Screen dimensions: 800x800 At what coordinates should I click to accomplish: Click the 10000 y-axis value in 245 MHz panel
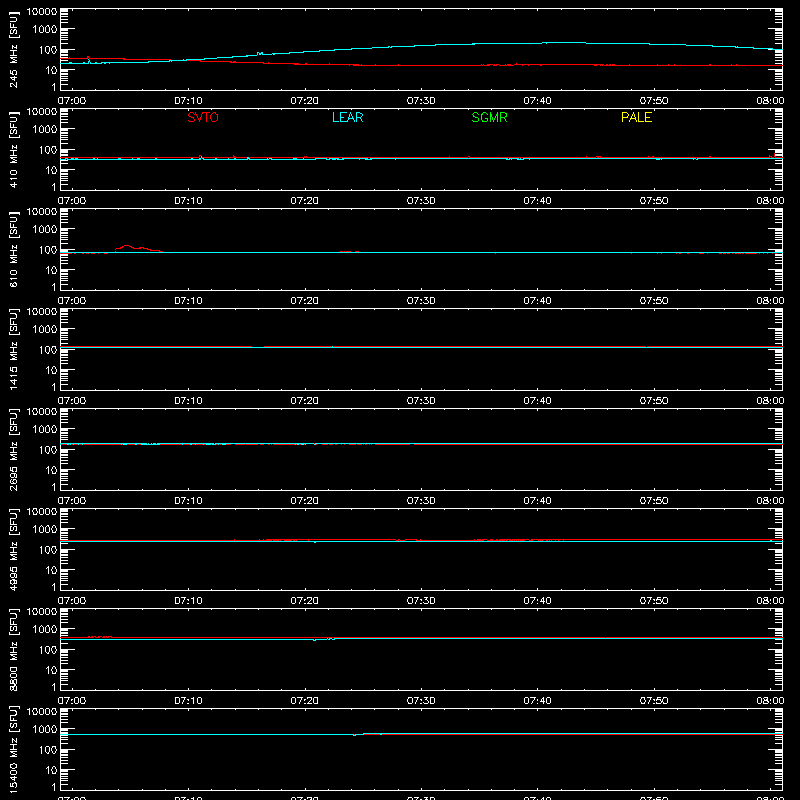coord(42,12)
